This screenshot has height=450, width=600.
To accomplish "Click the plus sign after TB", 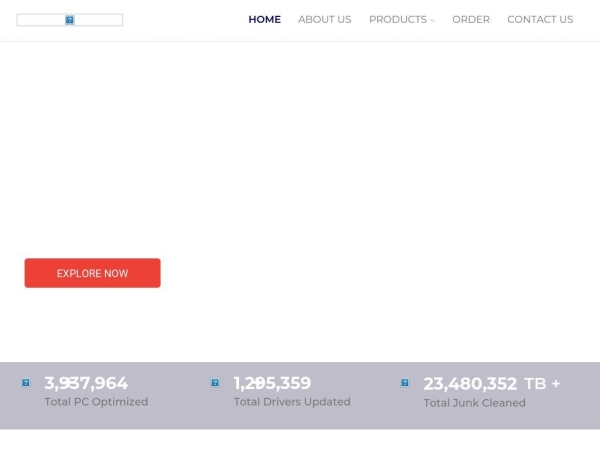I will pyautogui.click(x=556, y=383).
